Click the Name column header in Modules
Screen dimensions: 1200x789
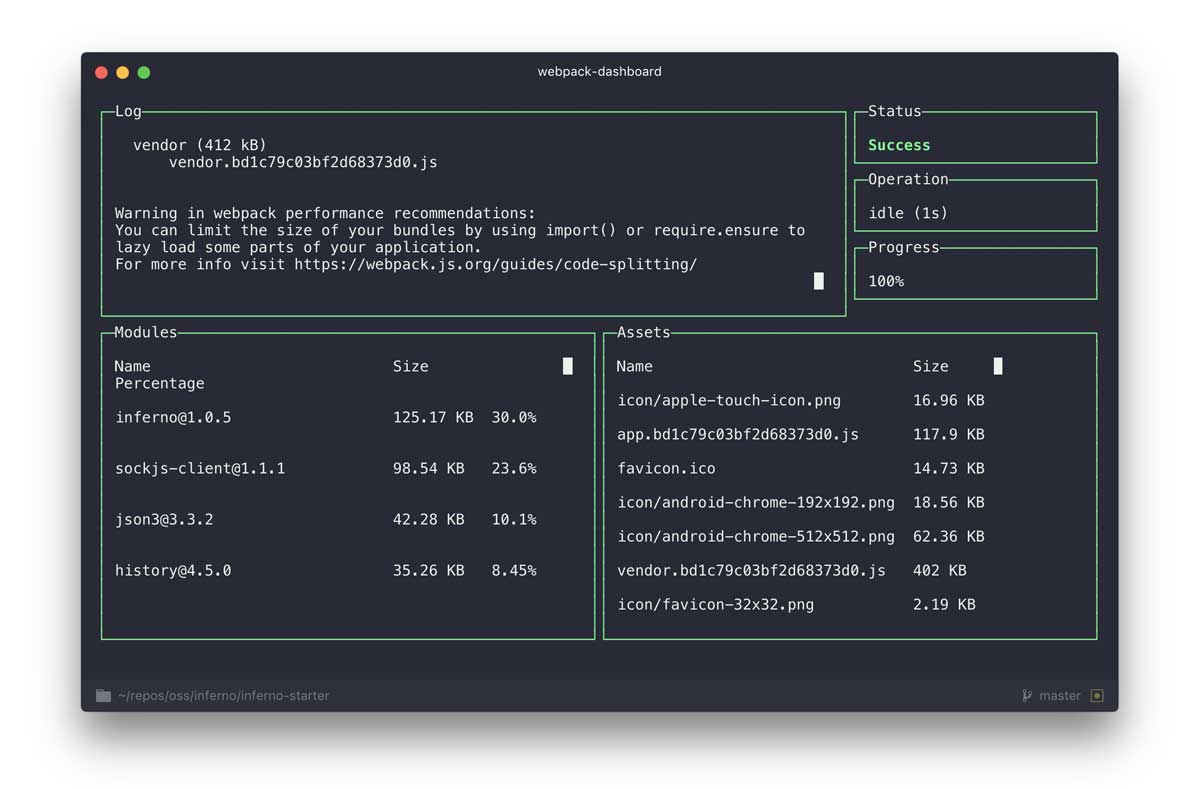pyautogui.click(x=132, y=366)
